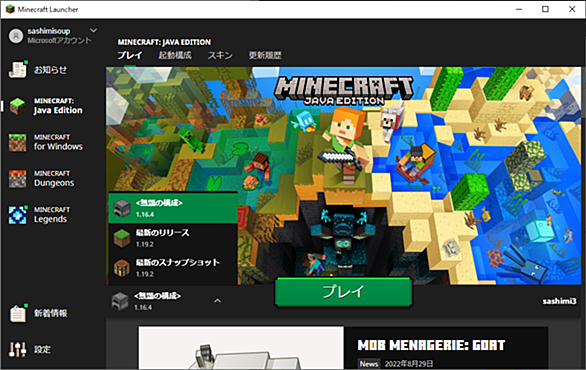
Task: Click furnace icon of 1.16.4 list entry
Action: tap(122, 208)
